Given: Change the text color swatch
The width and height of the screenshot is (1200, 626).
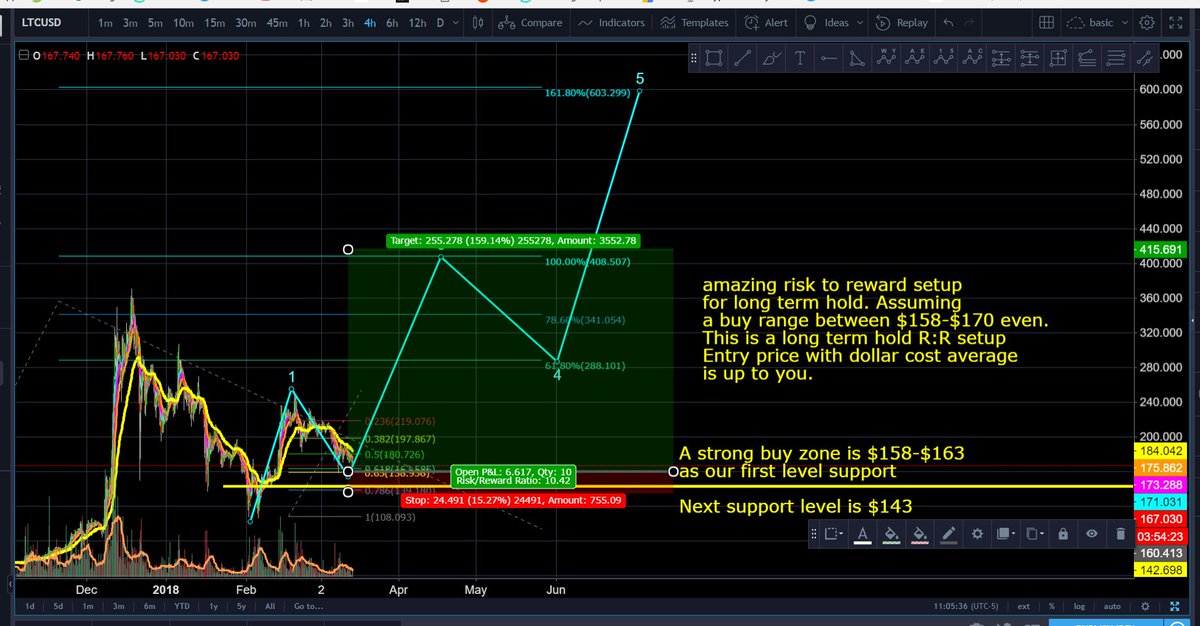Looking at the screenshot, I should click(x=862, y=534).
